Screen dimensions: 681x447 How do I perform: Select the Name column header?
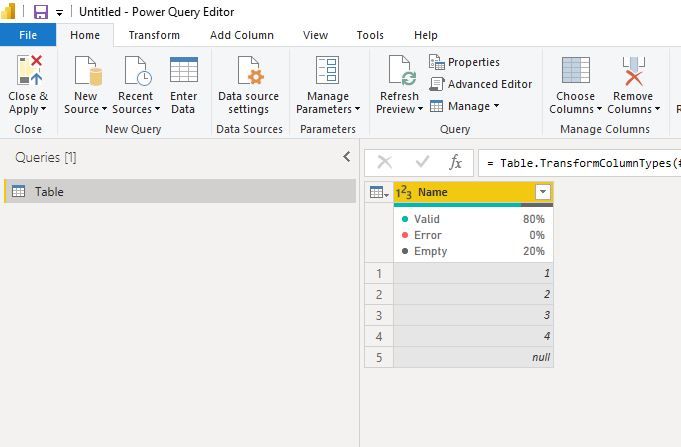pyautogui.click(x=473, y=192)
